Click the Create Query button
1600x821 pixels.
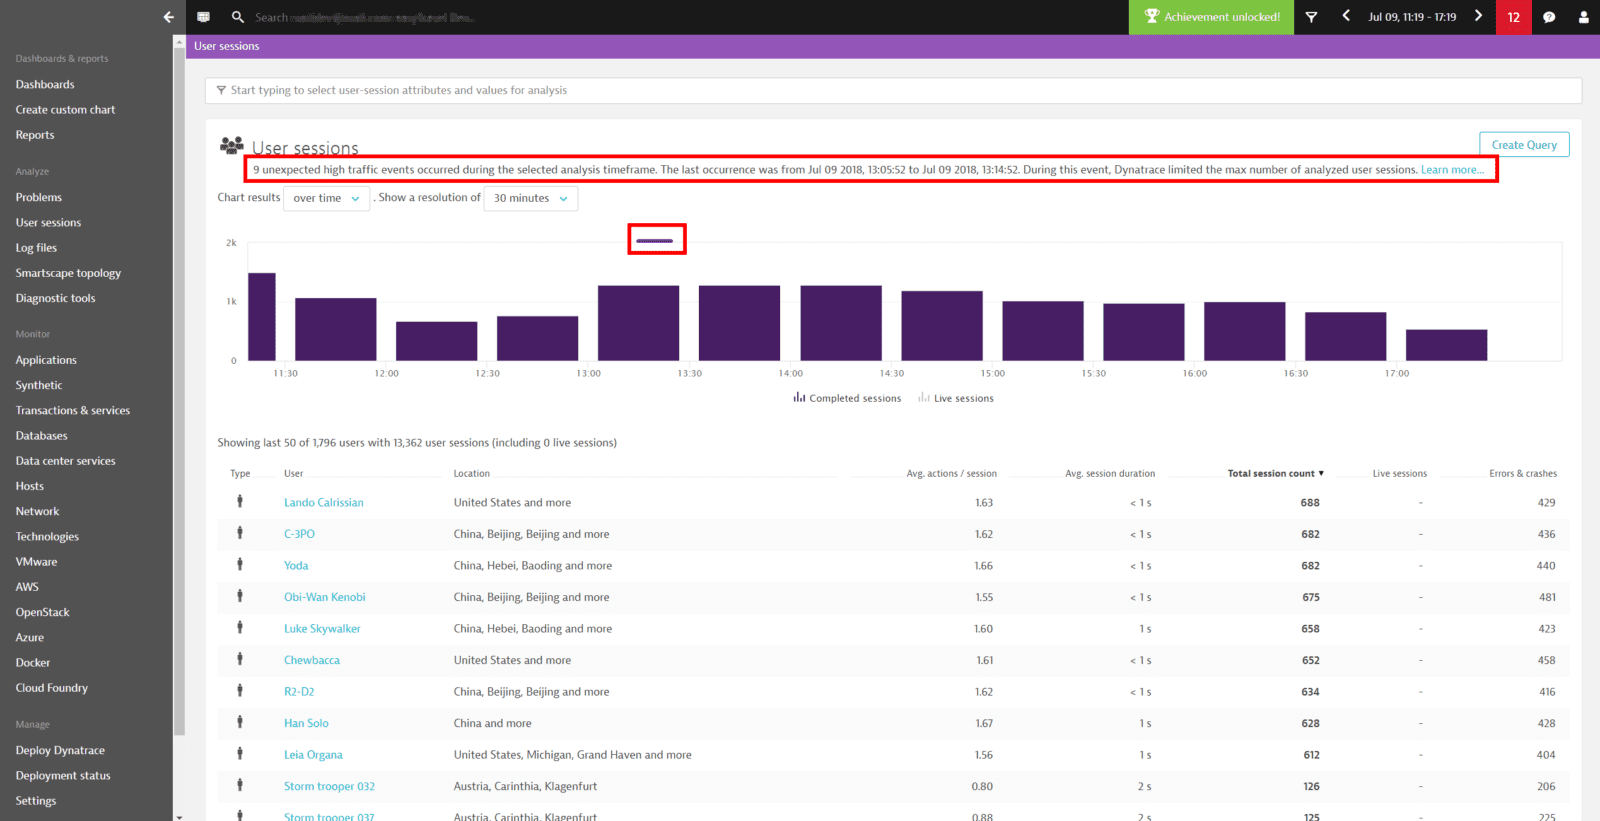point(1524,145)
